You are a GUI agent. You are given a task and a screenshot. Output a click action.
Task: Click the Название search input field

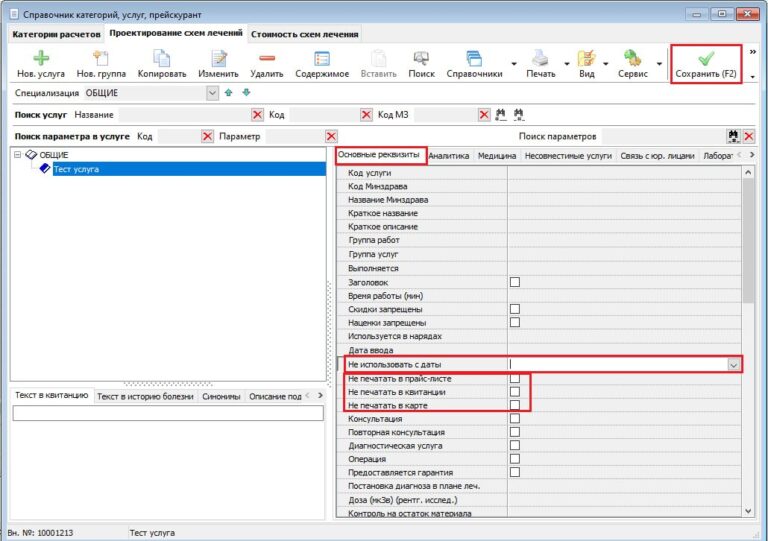[184, 115]
